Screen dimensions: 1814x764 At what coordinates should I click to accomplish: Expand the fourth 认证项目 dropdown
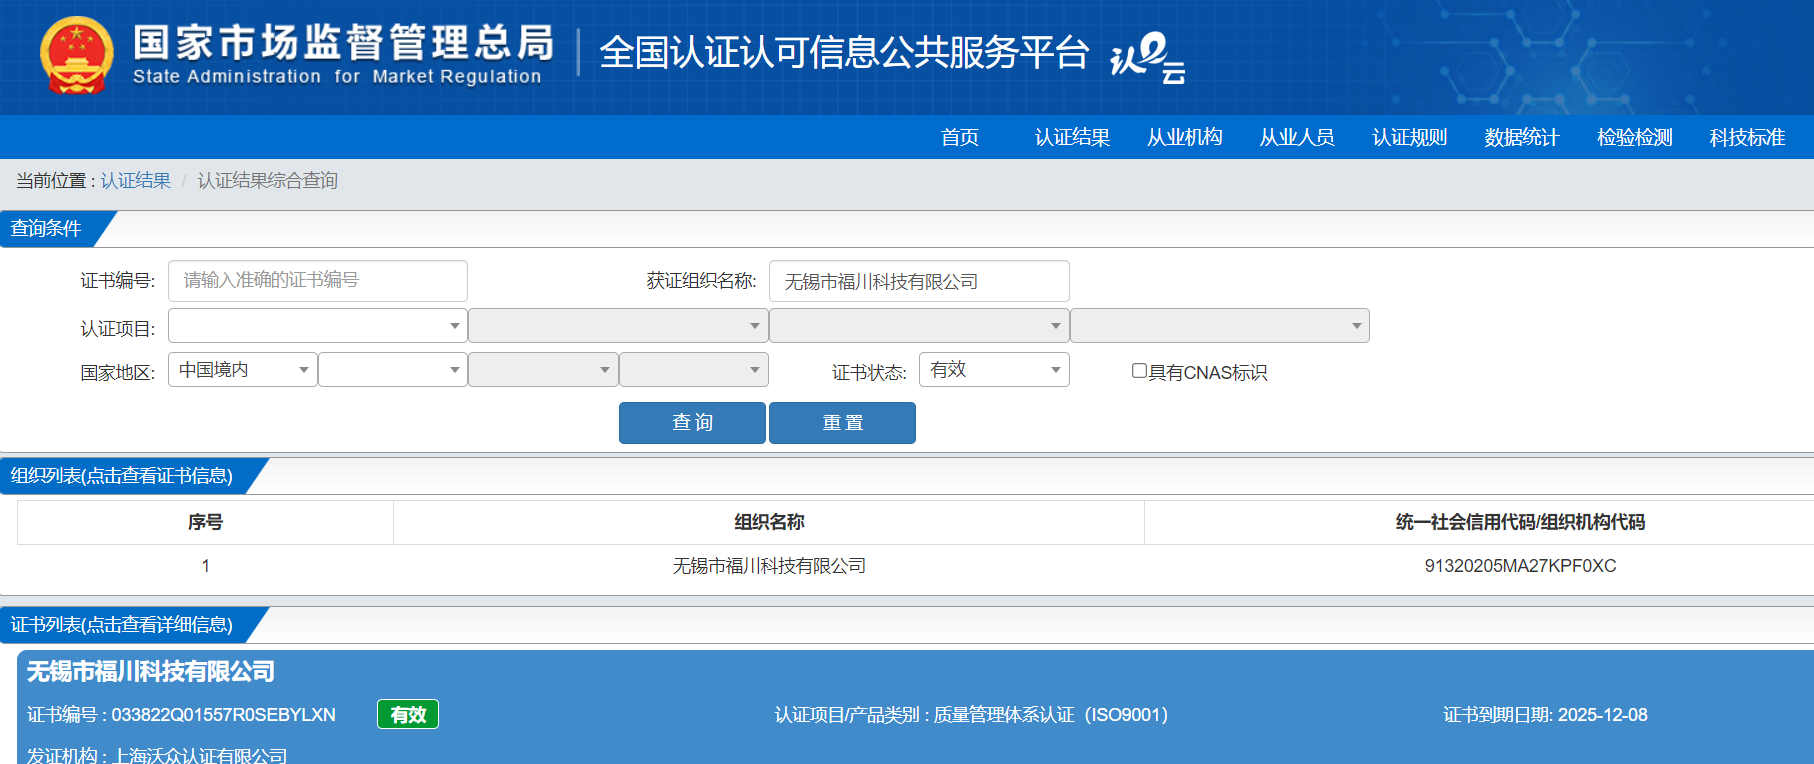1220,326
